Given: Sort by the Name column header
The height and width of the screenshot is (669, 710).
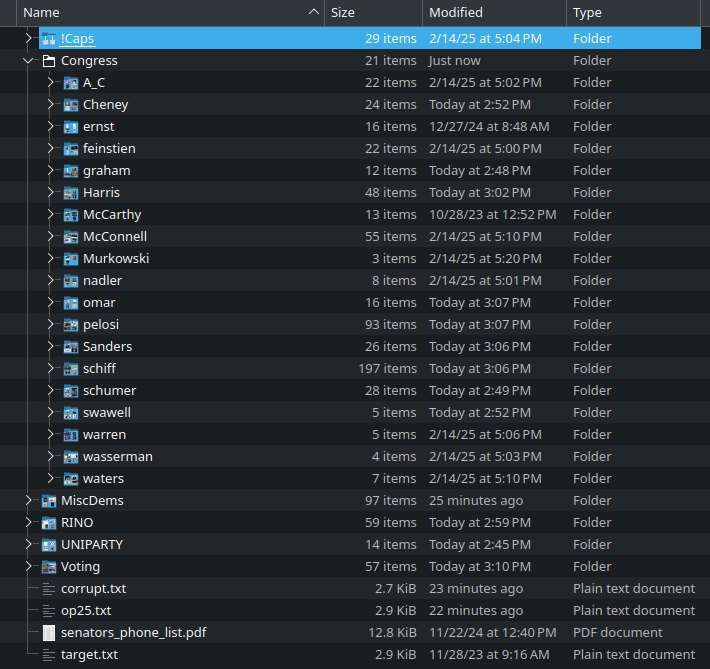Looking at the screenshot, I should click(x=170, y=13).
